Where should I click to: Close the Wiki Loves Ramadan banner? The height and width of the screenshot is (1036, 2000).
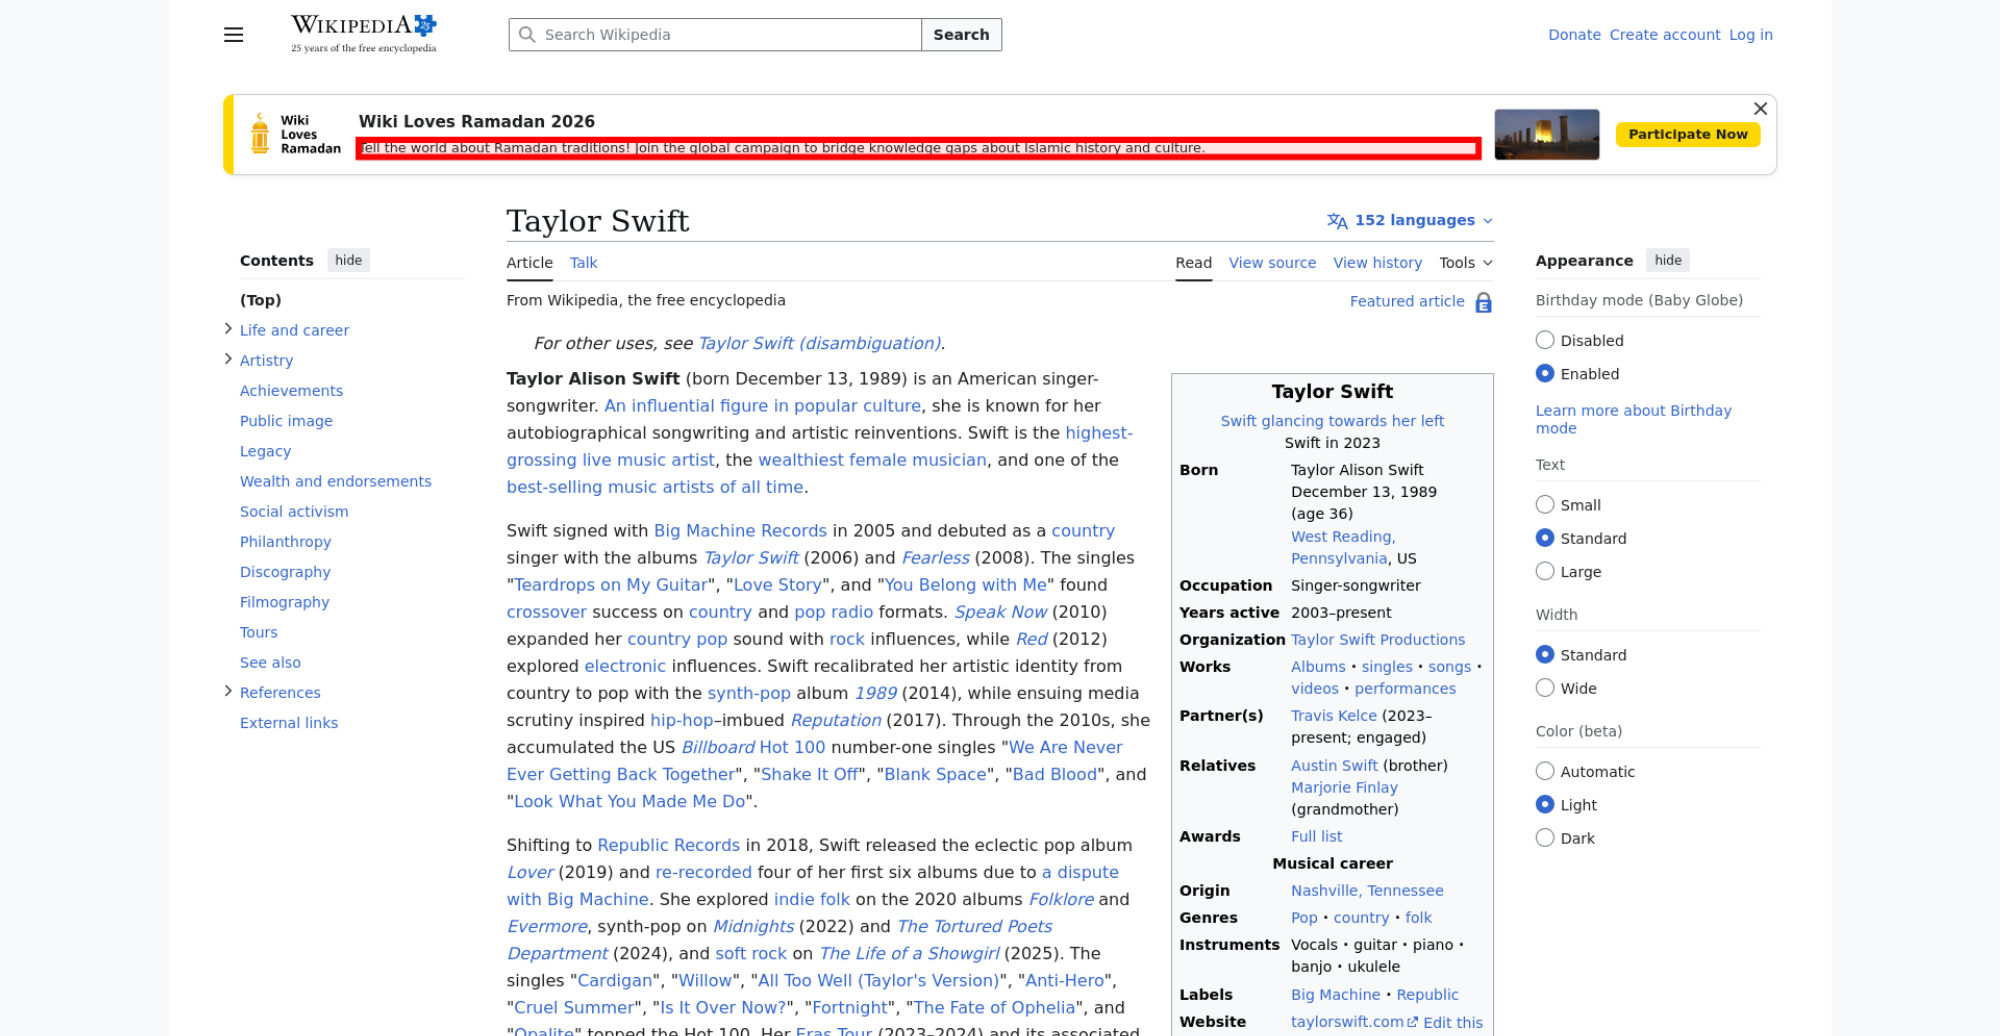tap(1760, 109)
